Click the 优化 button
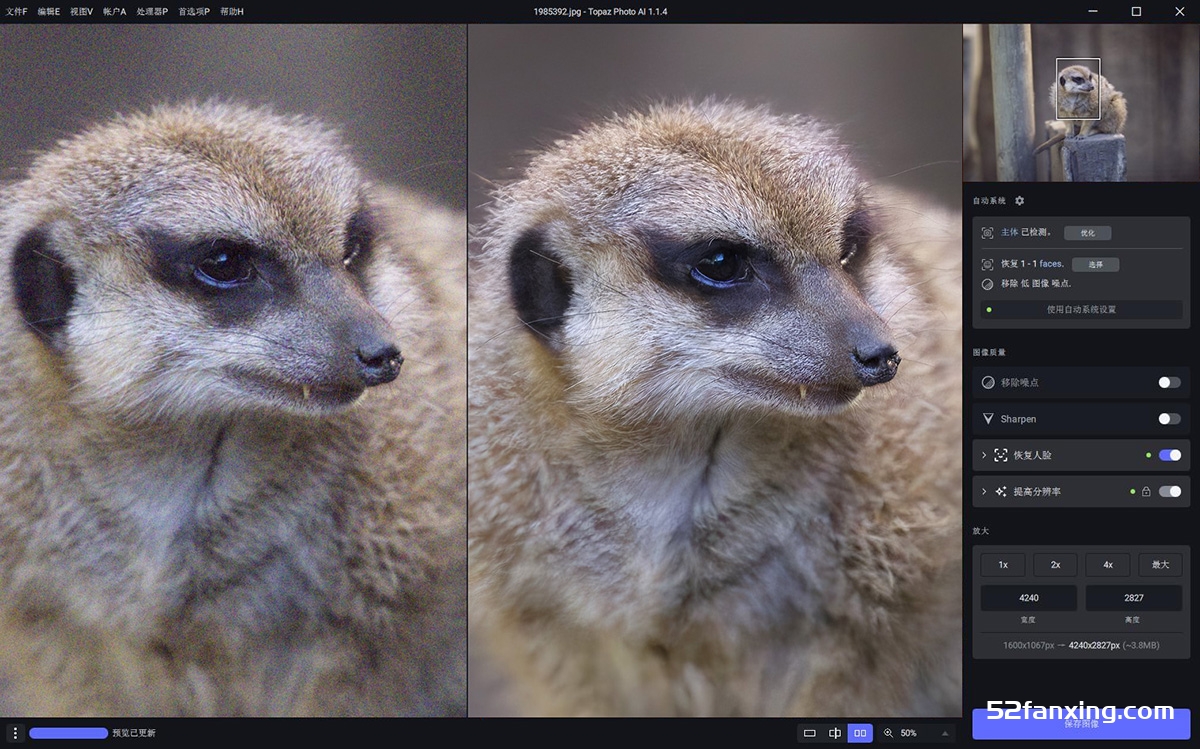 (1087, 233)
